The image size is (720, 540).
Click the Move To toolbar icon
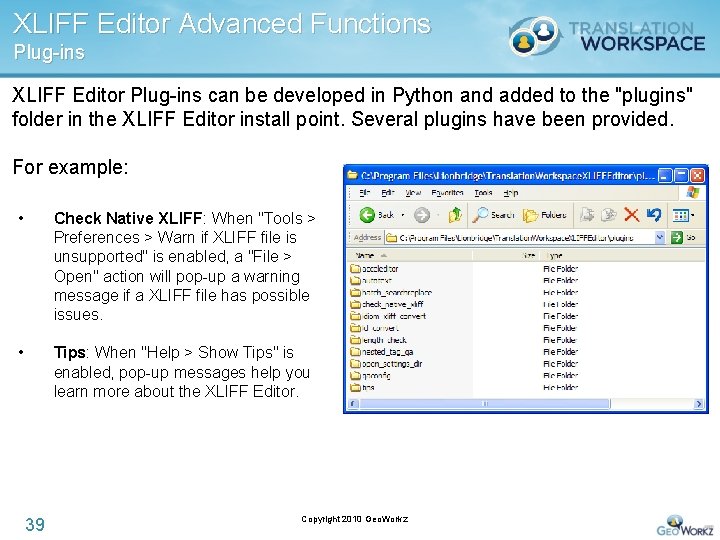[x=586, y=214]
